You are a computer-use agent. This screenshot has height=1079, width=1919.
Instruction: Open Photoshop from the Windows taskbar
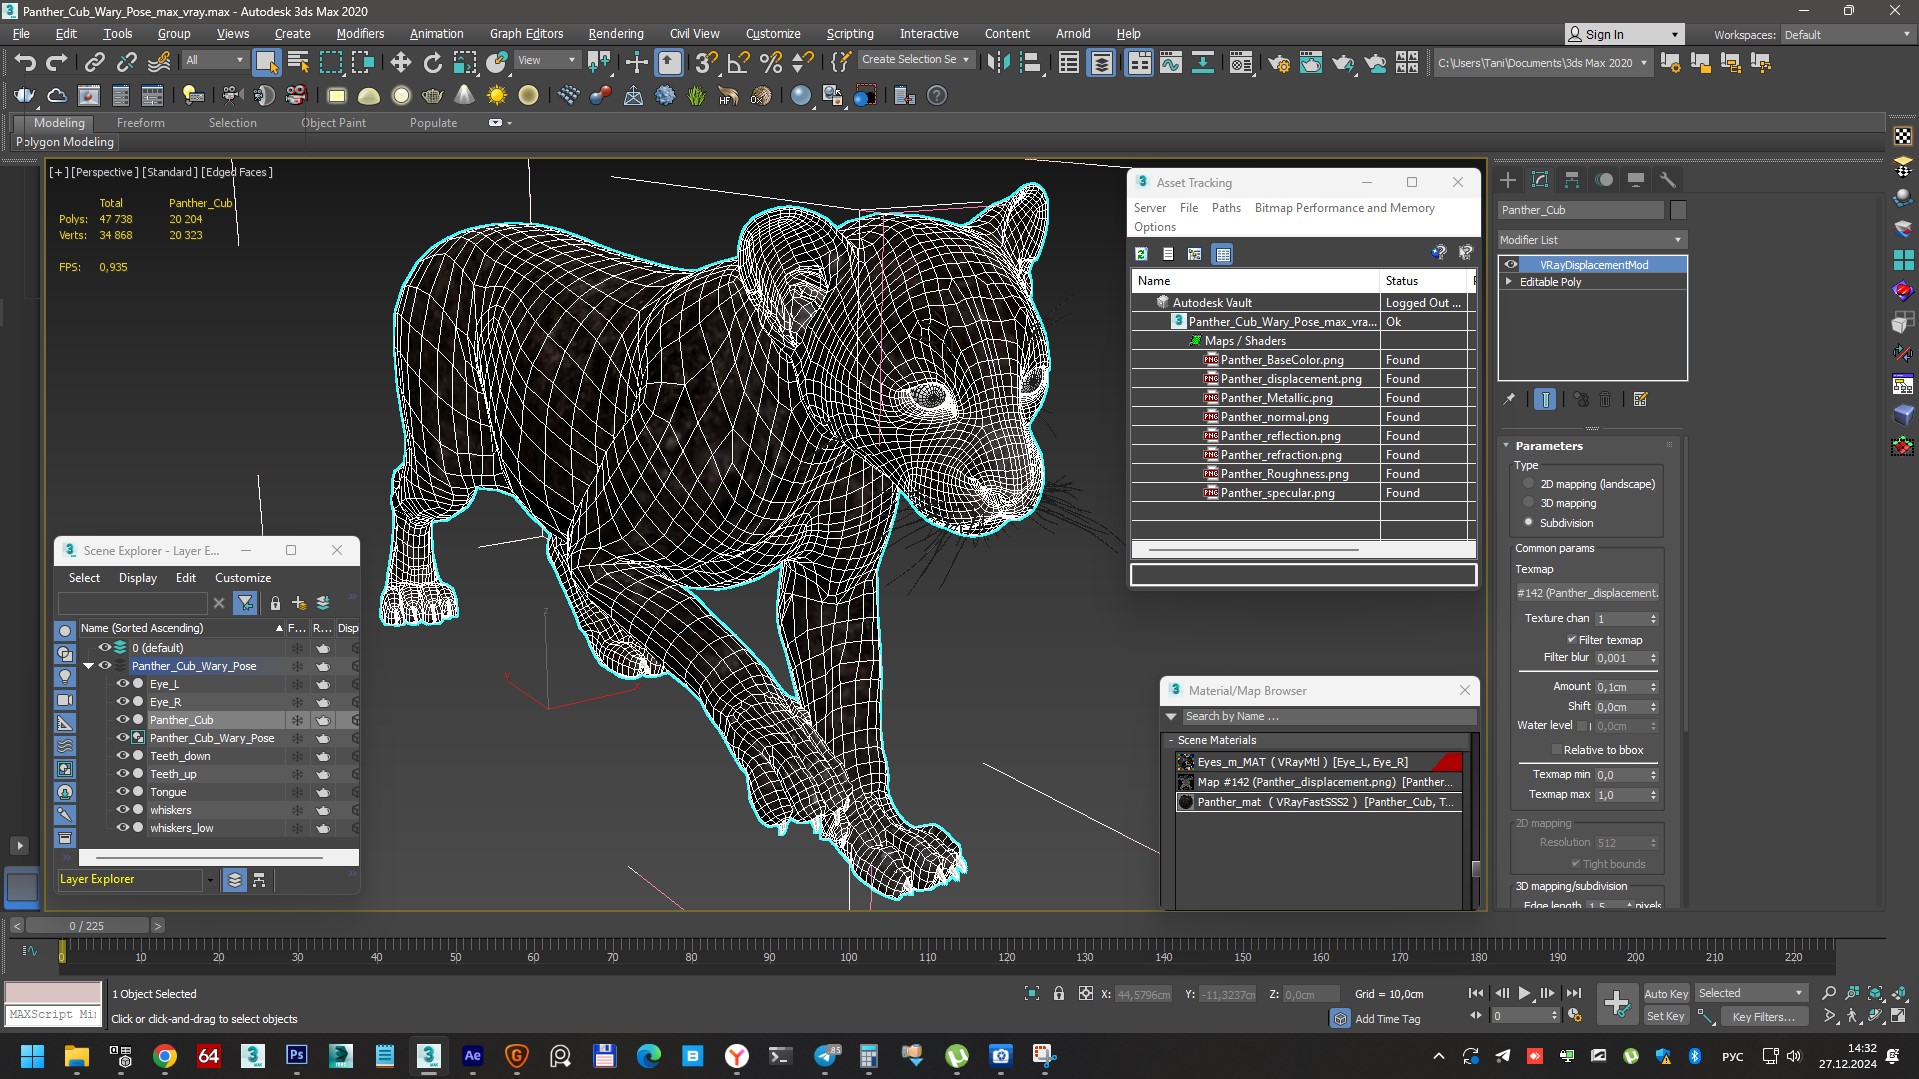coord(296,1055)
